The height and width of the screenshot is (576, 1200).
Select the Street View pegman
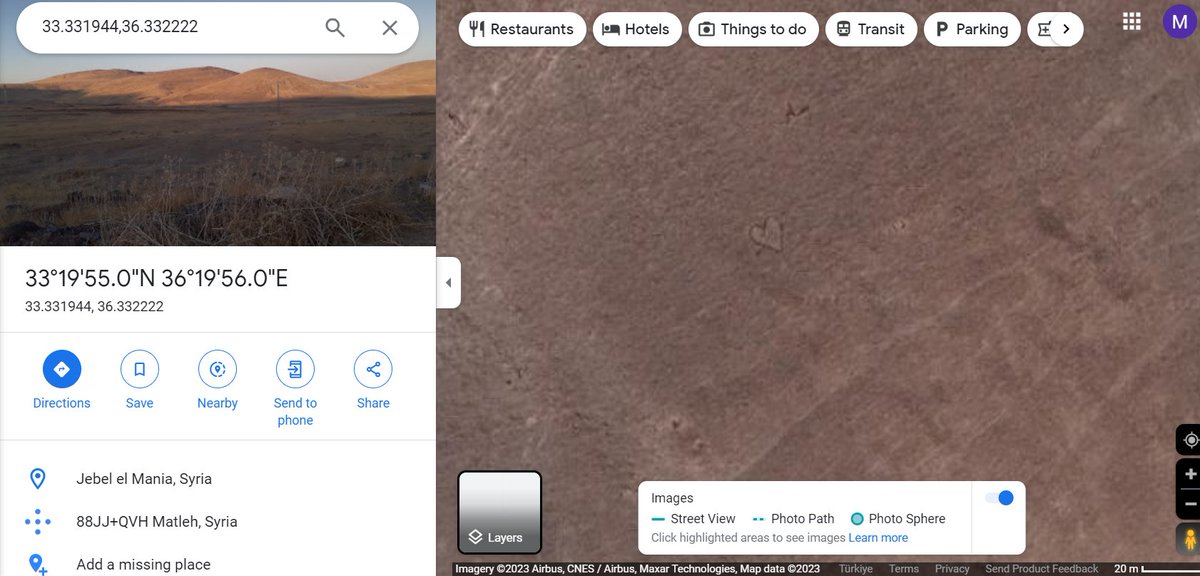[x=1190, y=541]
